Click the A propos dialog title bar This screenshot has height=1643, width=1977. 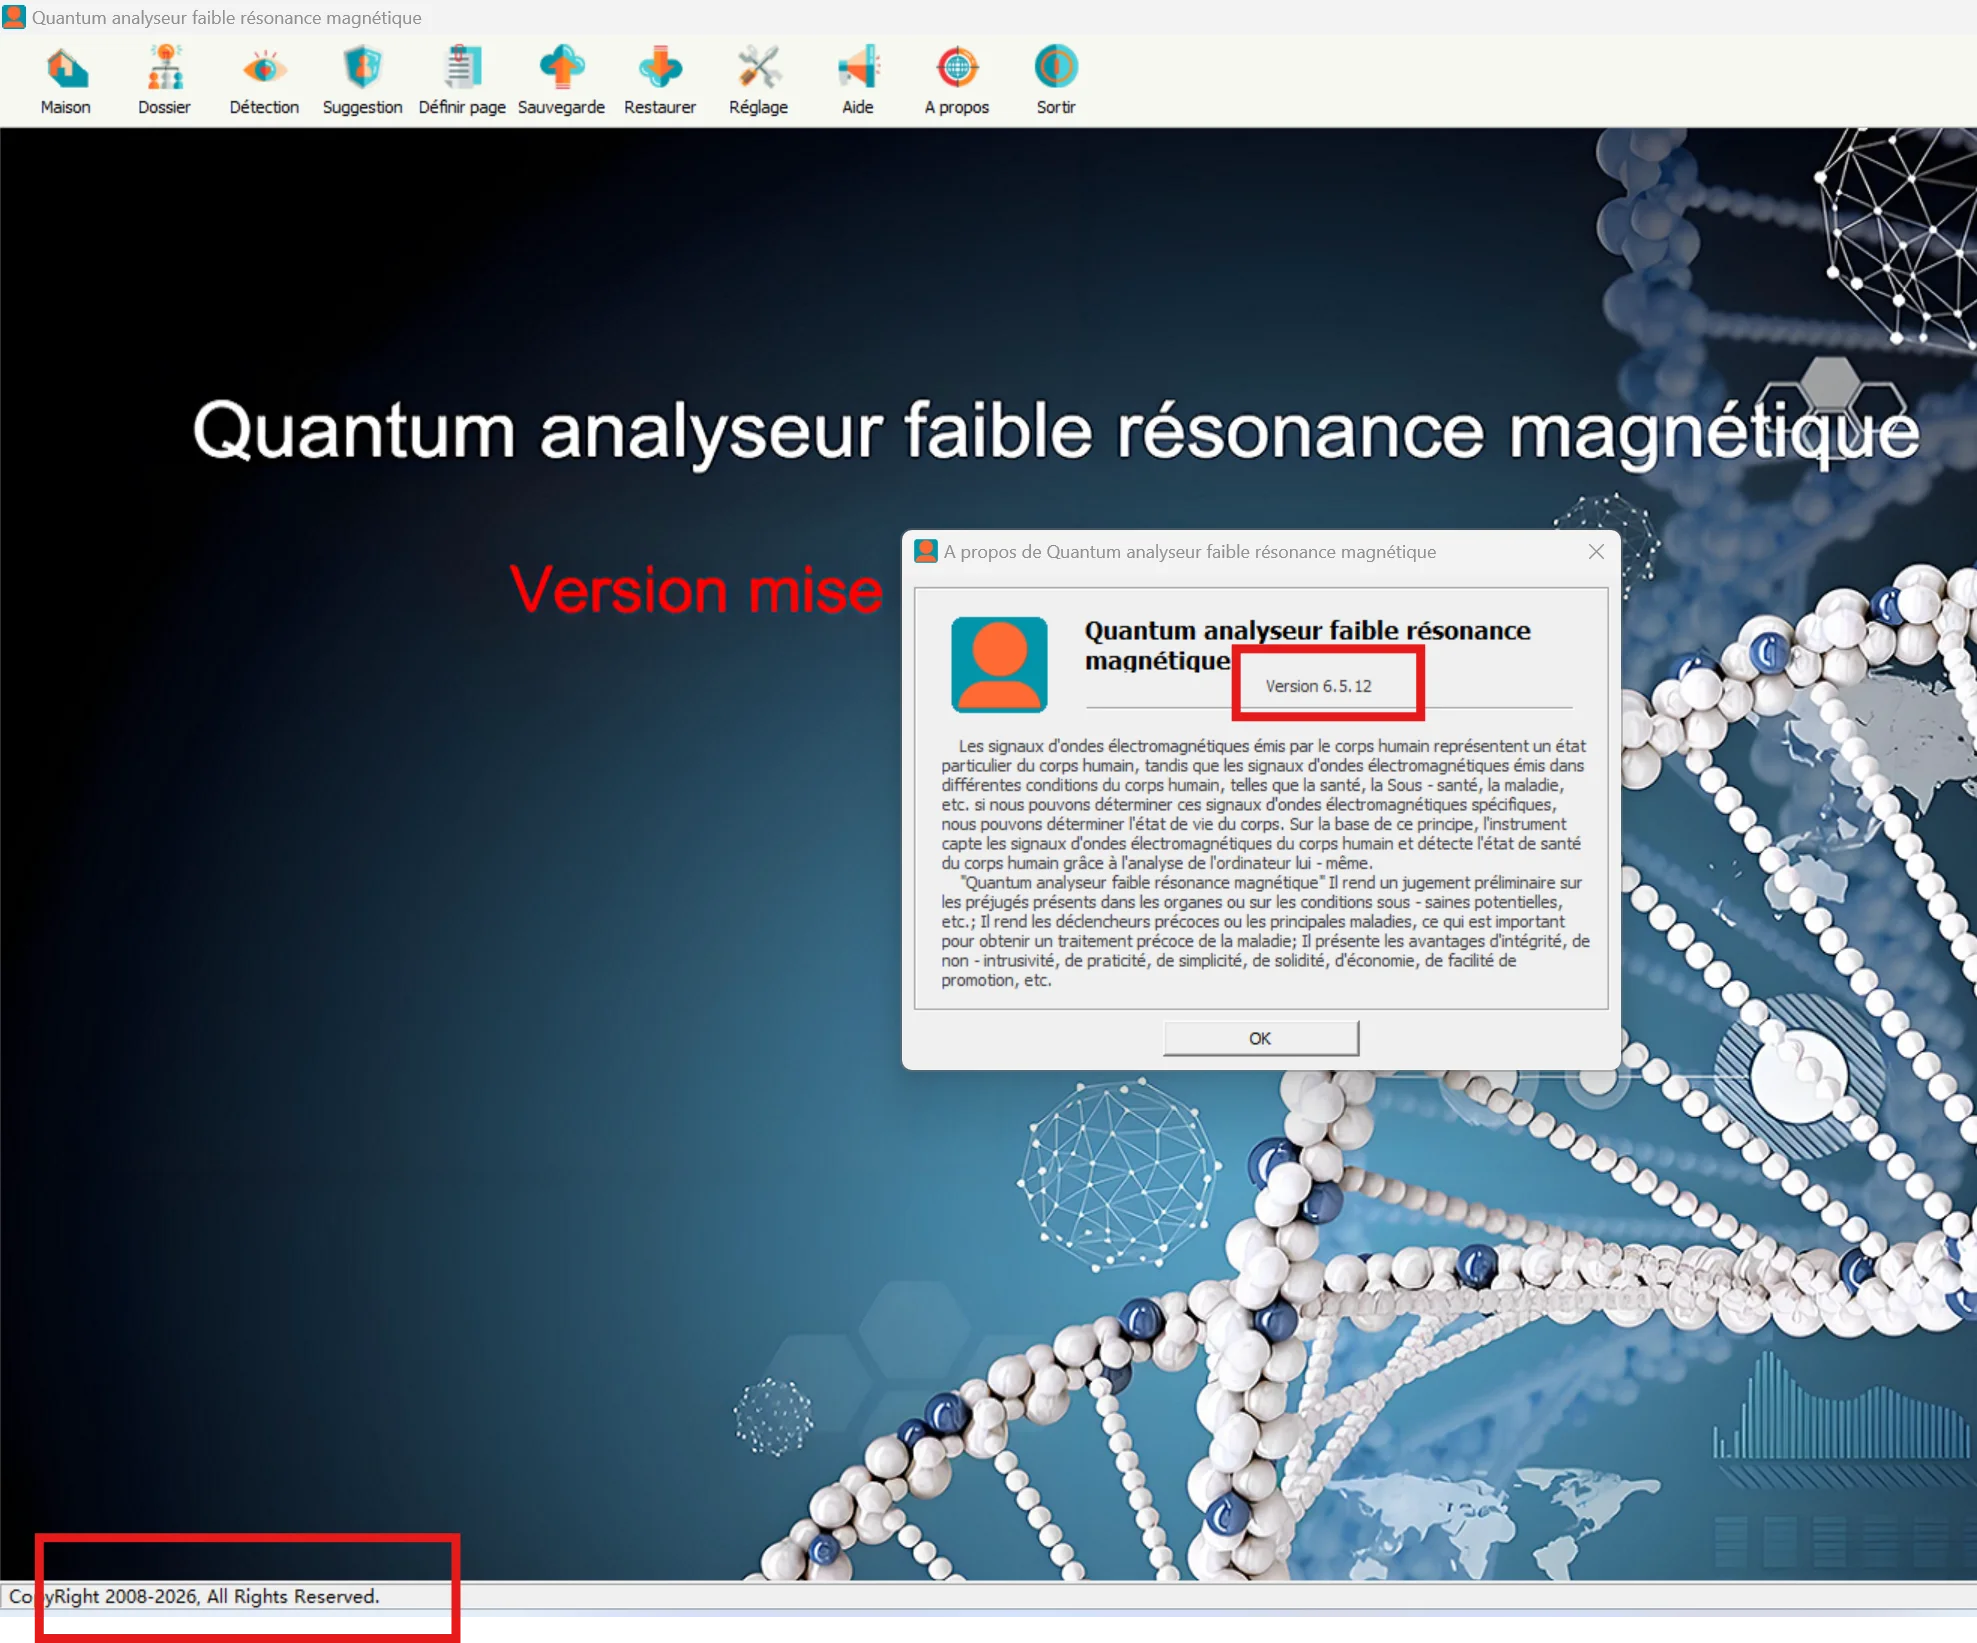1190,552
